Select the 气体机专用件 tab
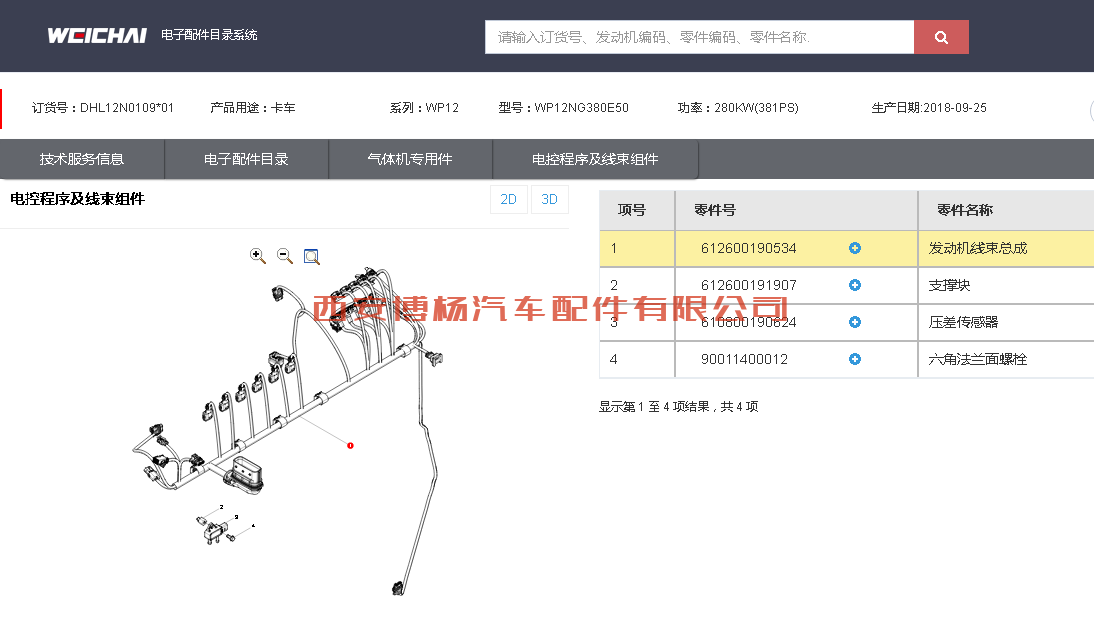The height and width of the screenshot is (621, 1094). (x=410, y=159)
